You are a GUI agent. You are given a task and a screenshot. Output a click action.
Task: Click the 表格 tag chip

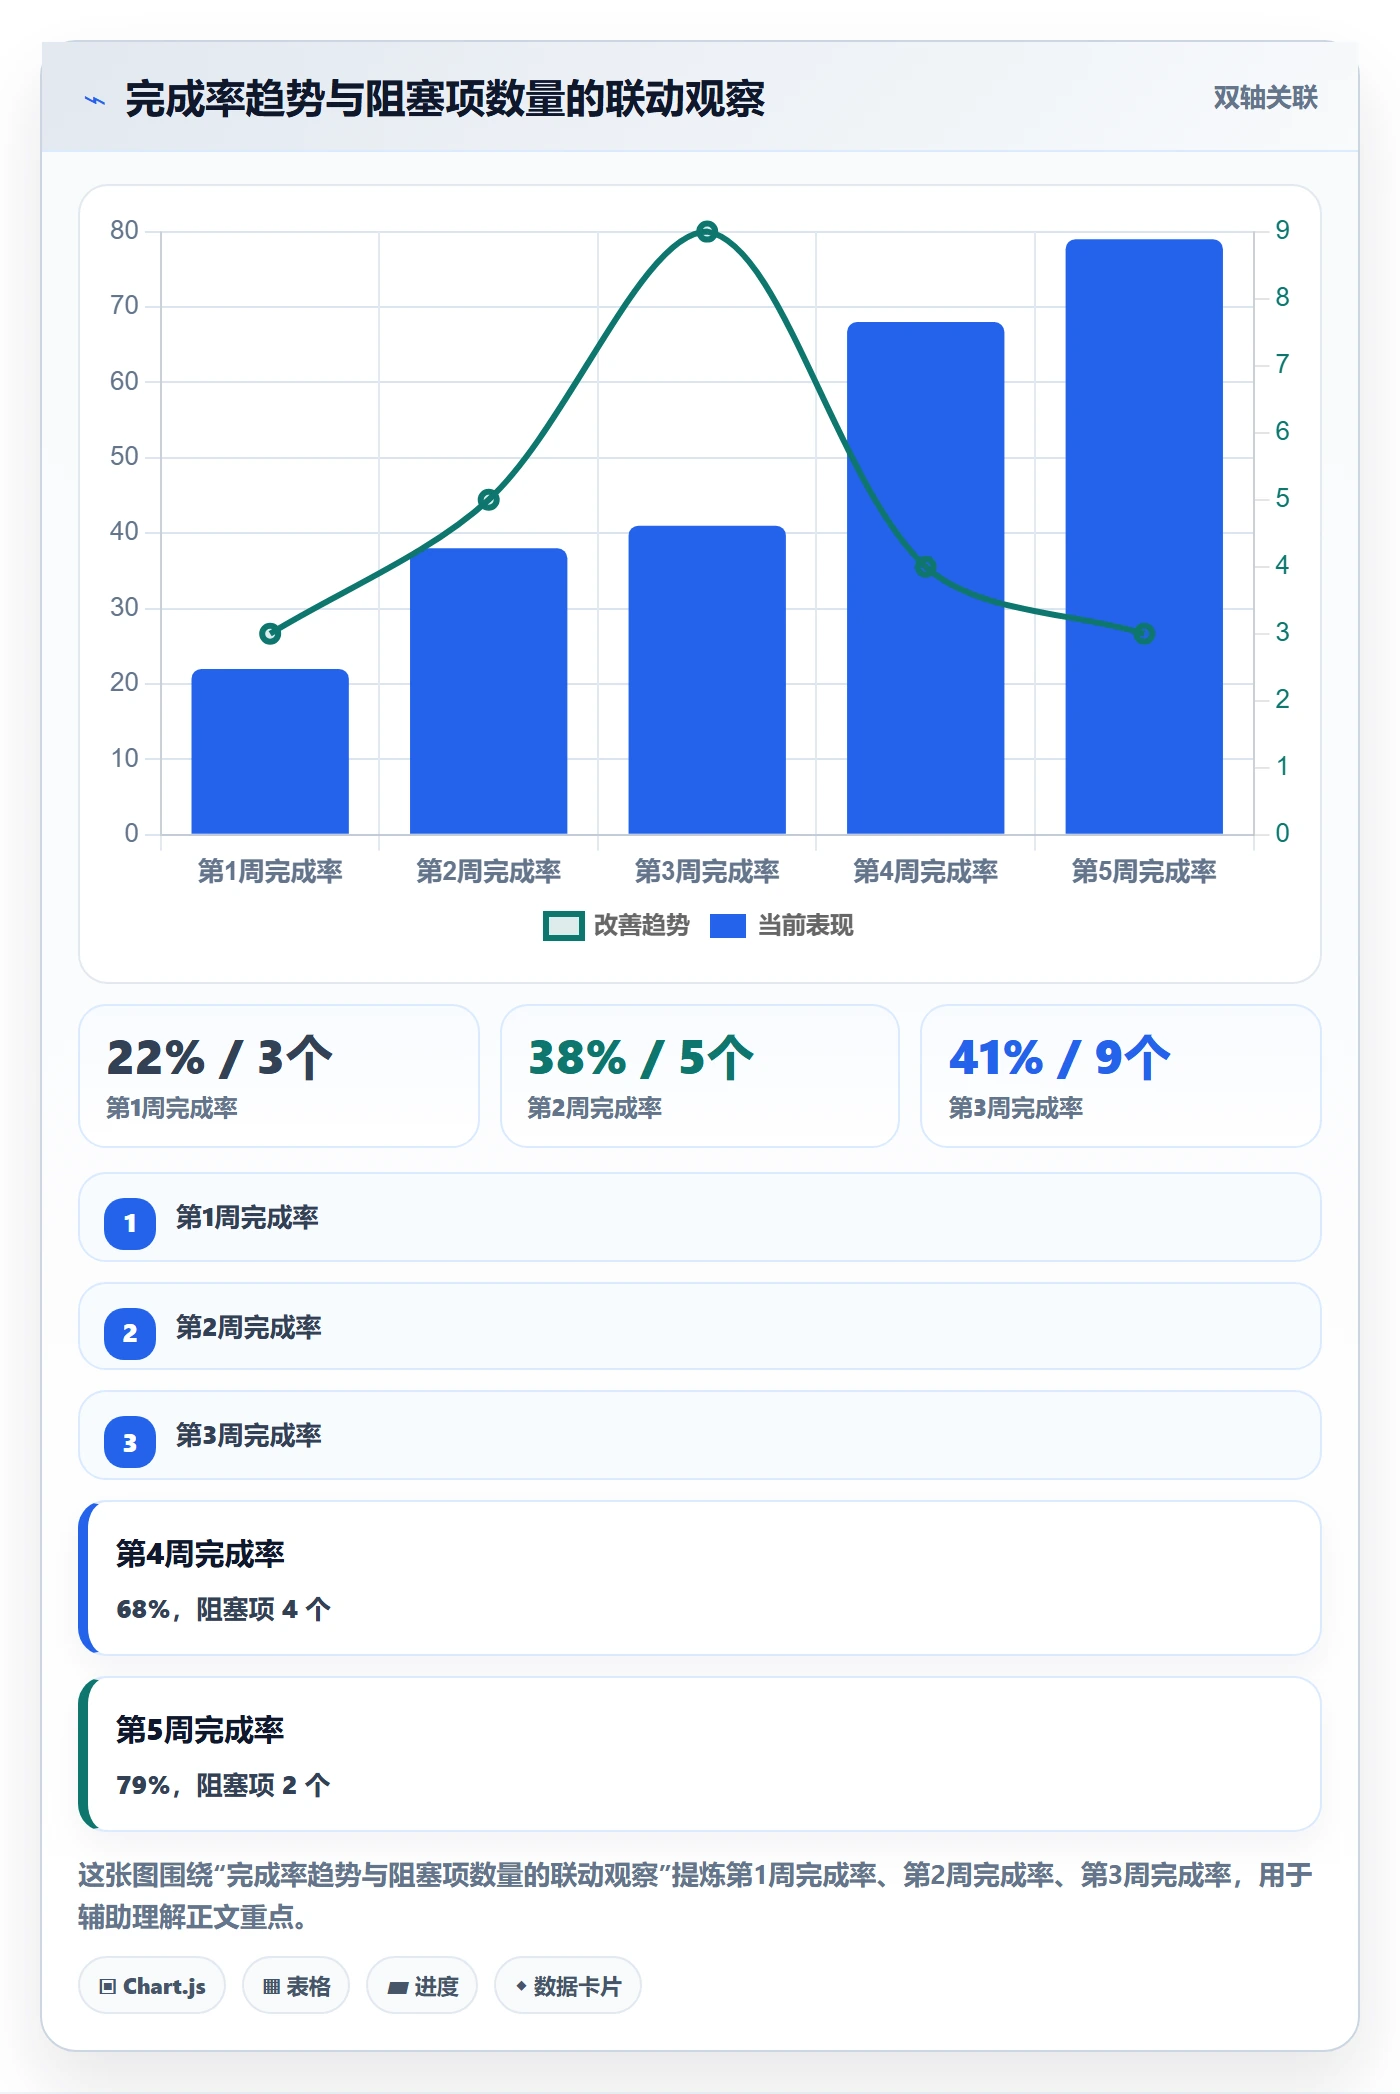coord(296,1986)
